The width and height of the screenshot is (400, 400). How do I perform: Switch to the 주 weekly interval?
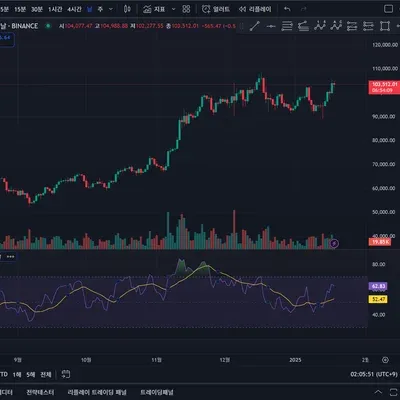(100, 9)
